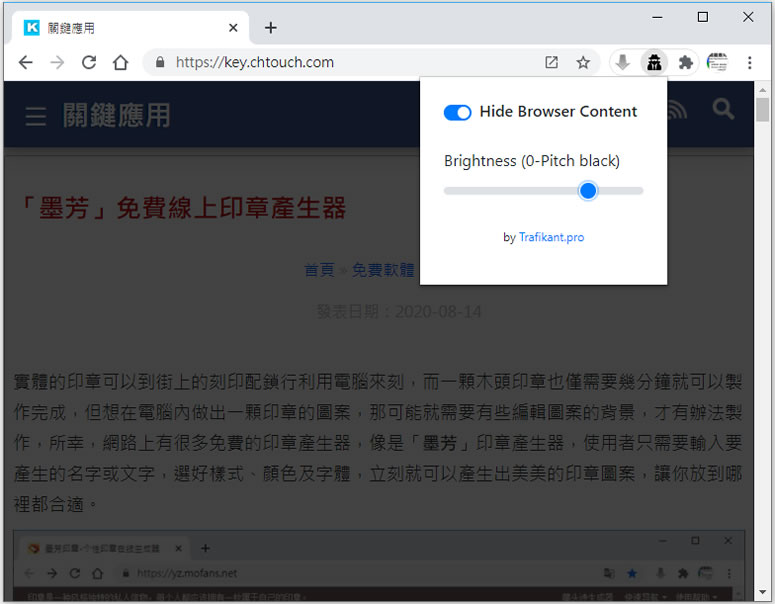Screen dimensions: 775x604
Task: Go to the browser home page
Action: (120, 62)
